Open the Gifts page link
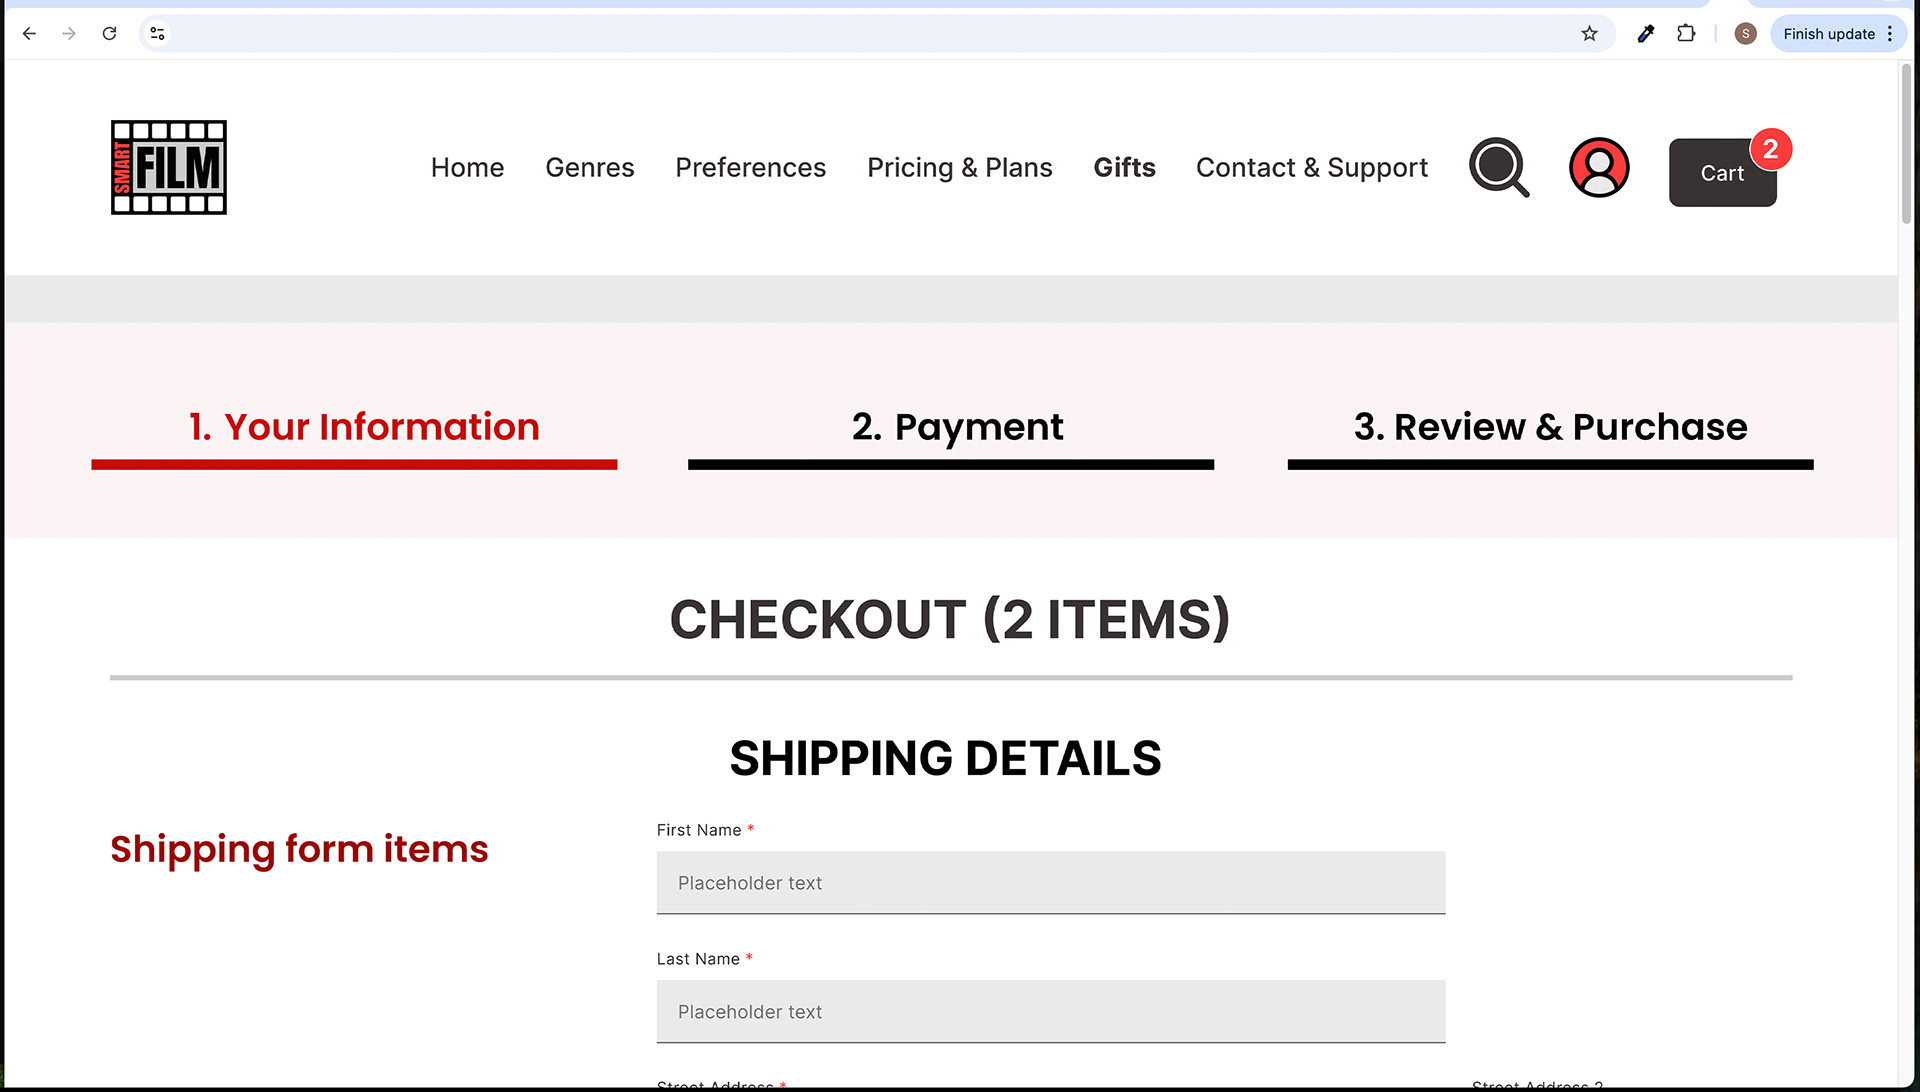This screenshot has width=1920, height=1092. click(x=1124, y=168)
